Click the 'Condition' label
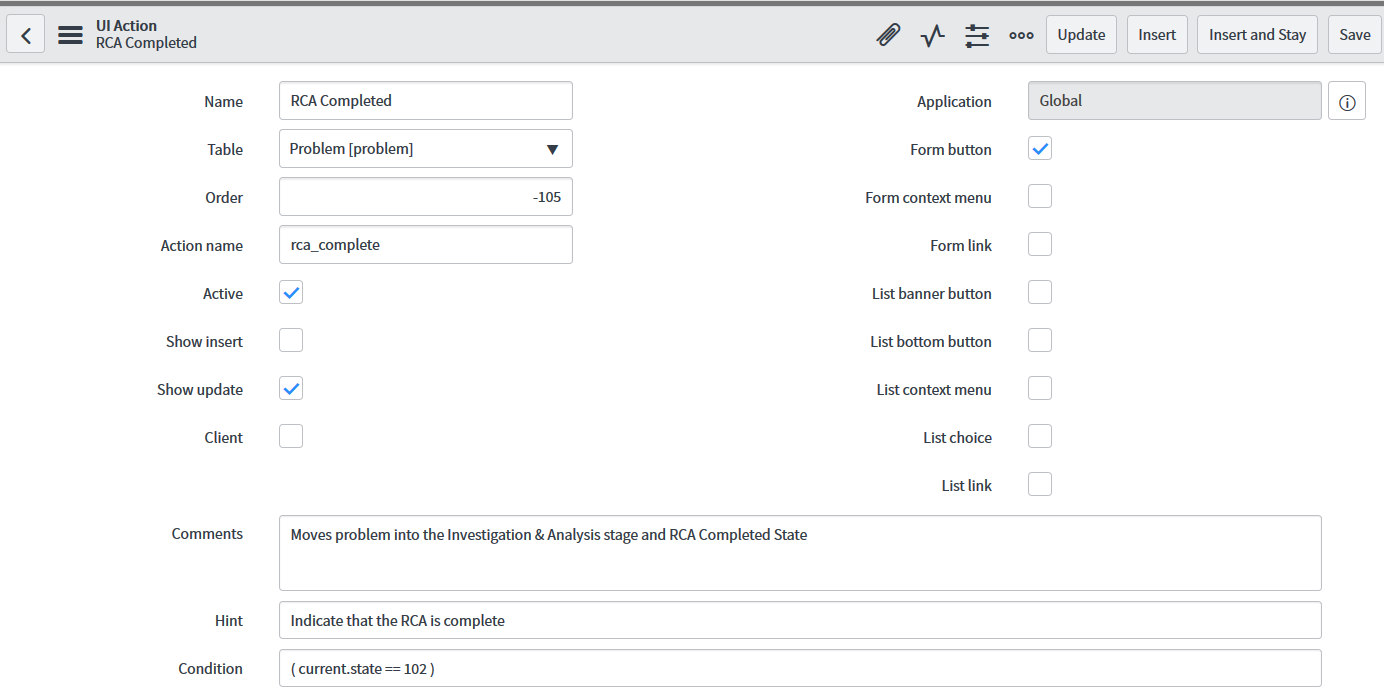Image resolution: width=1384 pixels, height=687 pixels. (210, 669)
